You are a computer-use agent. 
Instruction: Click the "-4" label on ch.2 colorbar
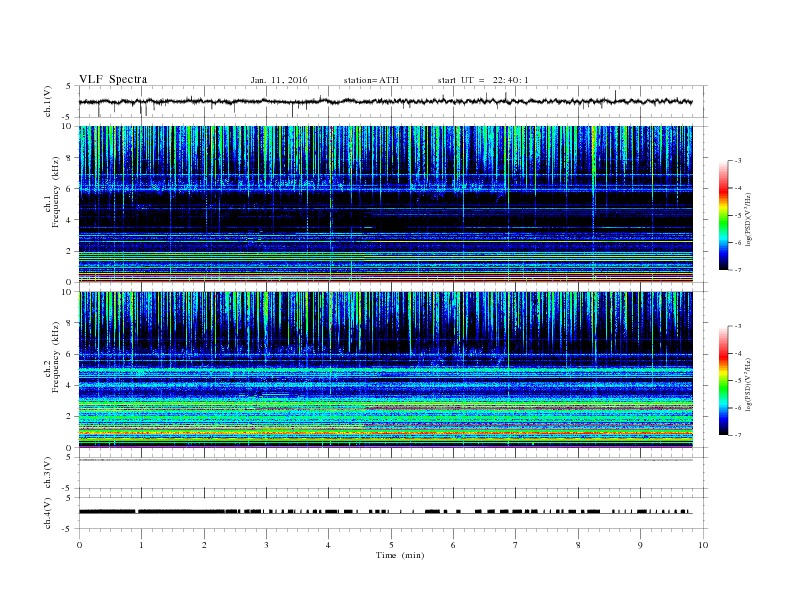[737, 353]
